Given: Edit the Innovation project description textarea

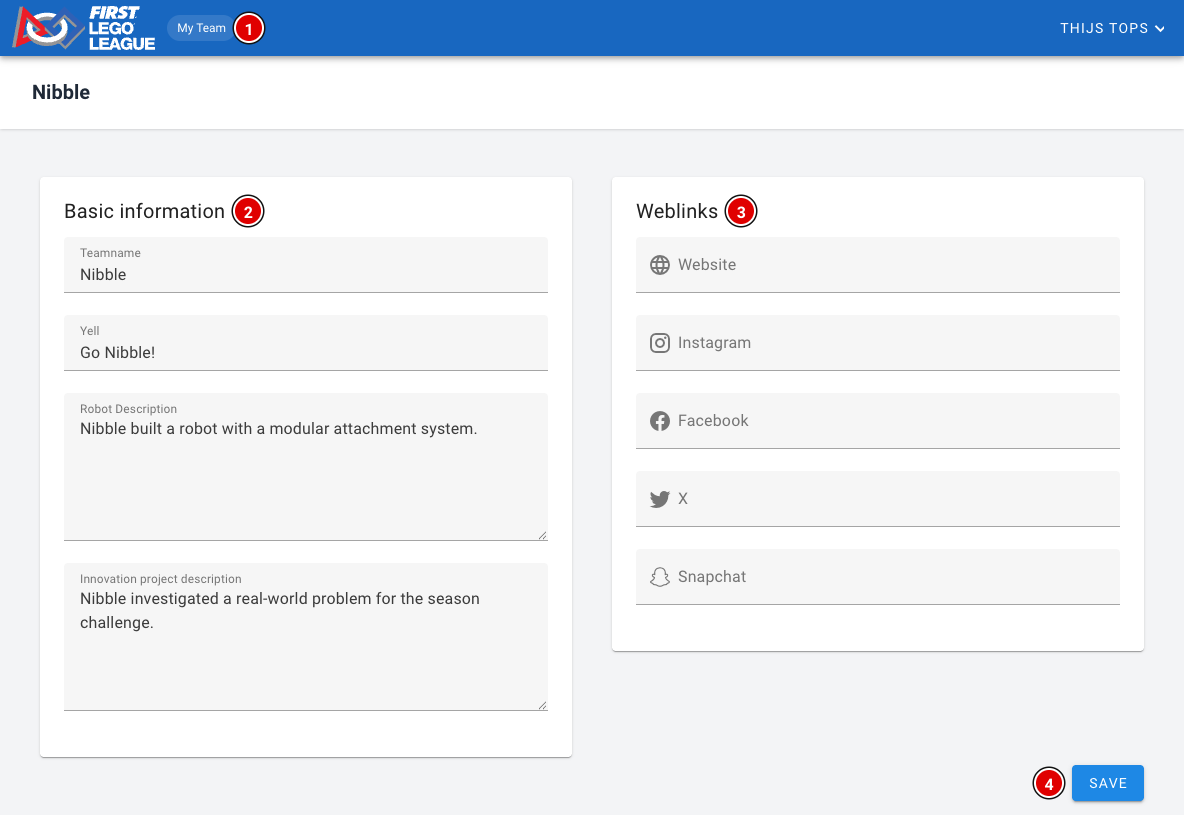Looking at the screenshot, I should click(x=306, y=637).
